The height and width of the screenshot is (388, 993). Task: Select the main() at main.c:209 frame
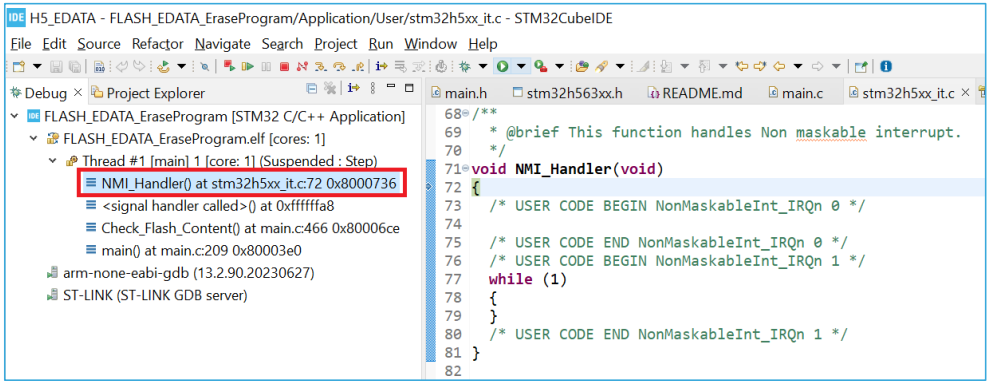pyautogui.click(x=193, y=250)
